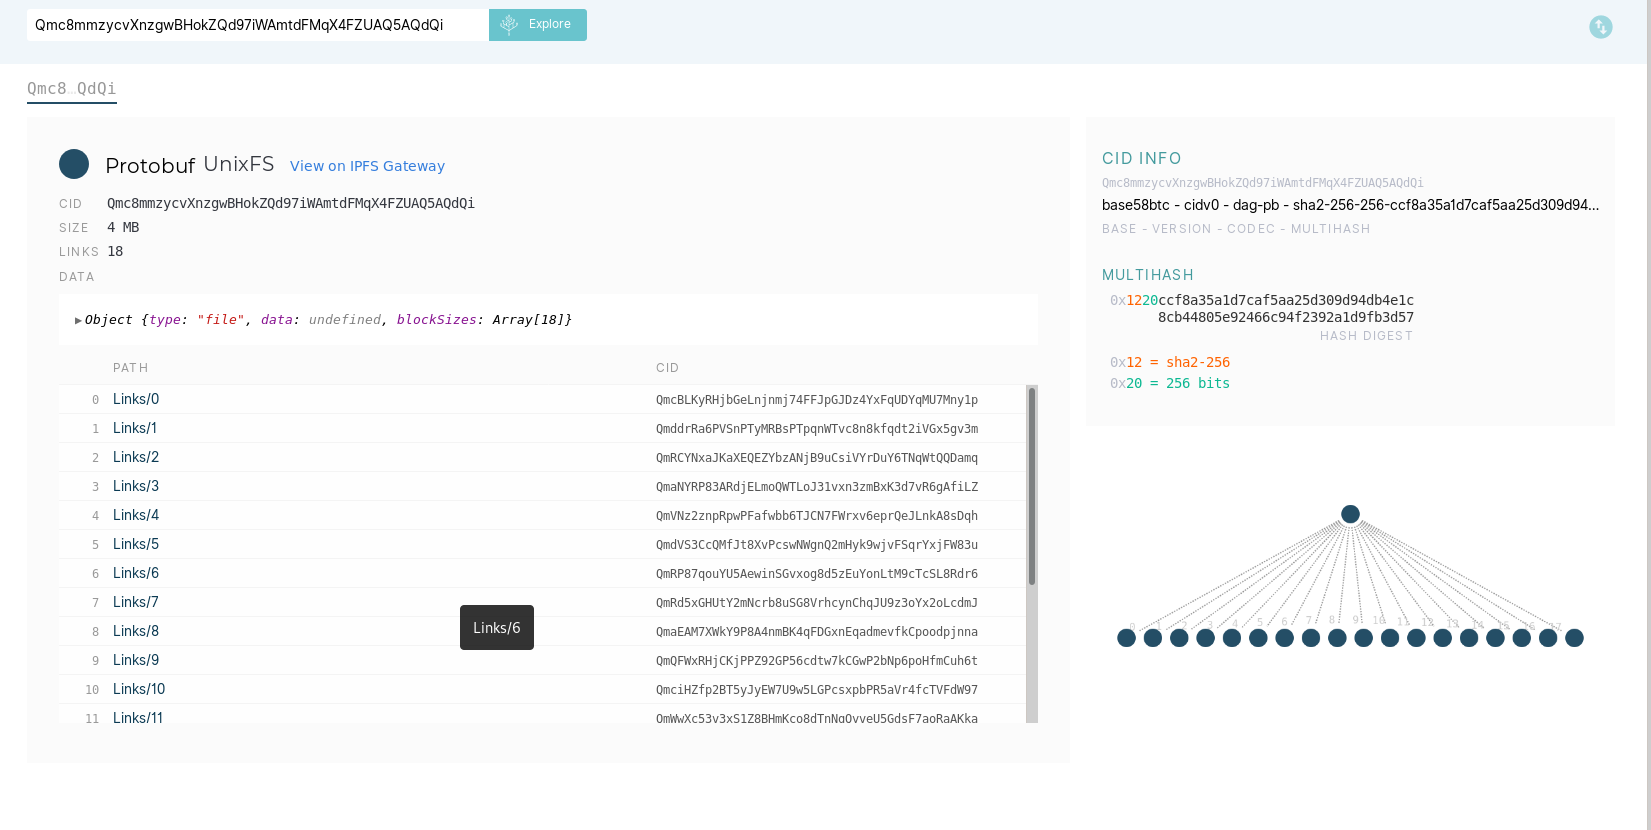Screen dimensions: 1651x830
Task: Click the last child node in the graph
Action: pos(1574,638)
